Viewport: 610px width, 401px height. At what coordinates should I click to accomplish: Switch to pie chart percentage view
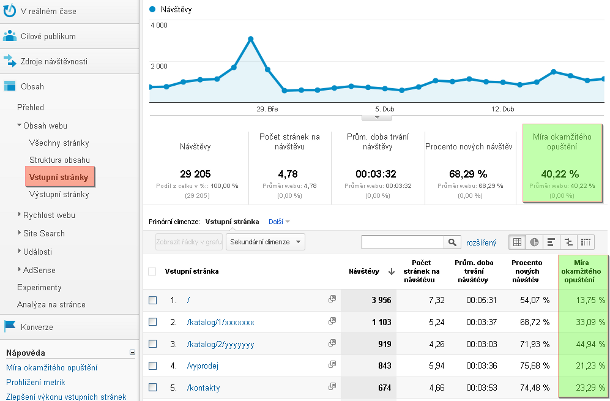click(534, 242)
